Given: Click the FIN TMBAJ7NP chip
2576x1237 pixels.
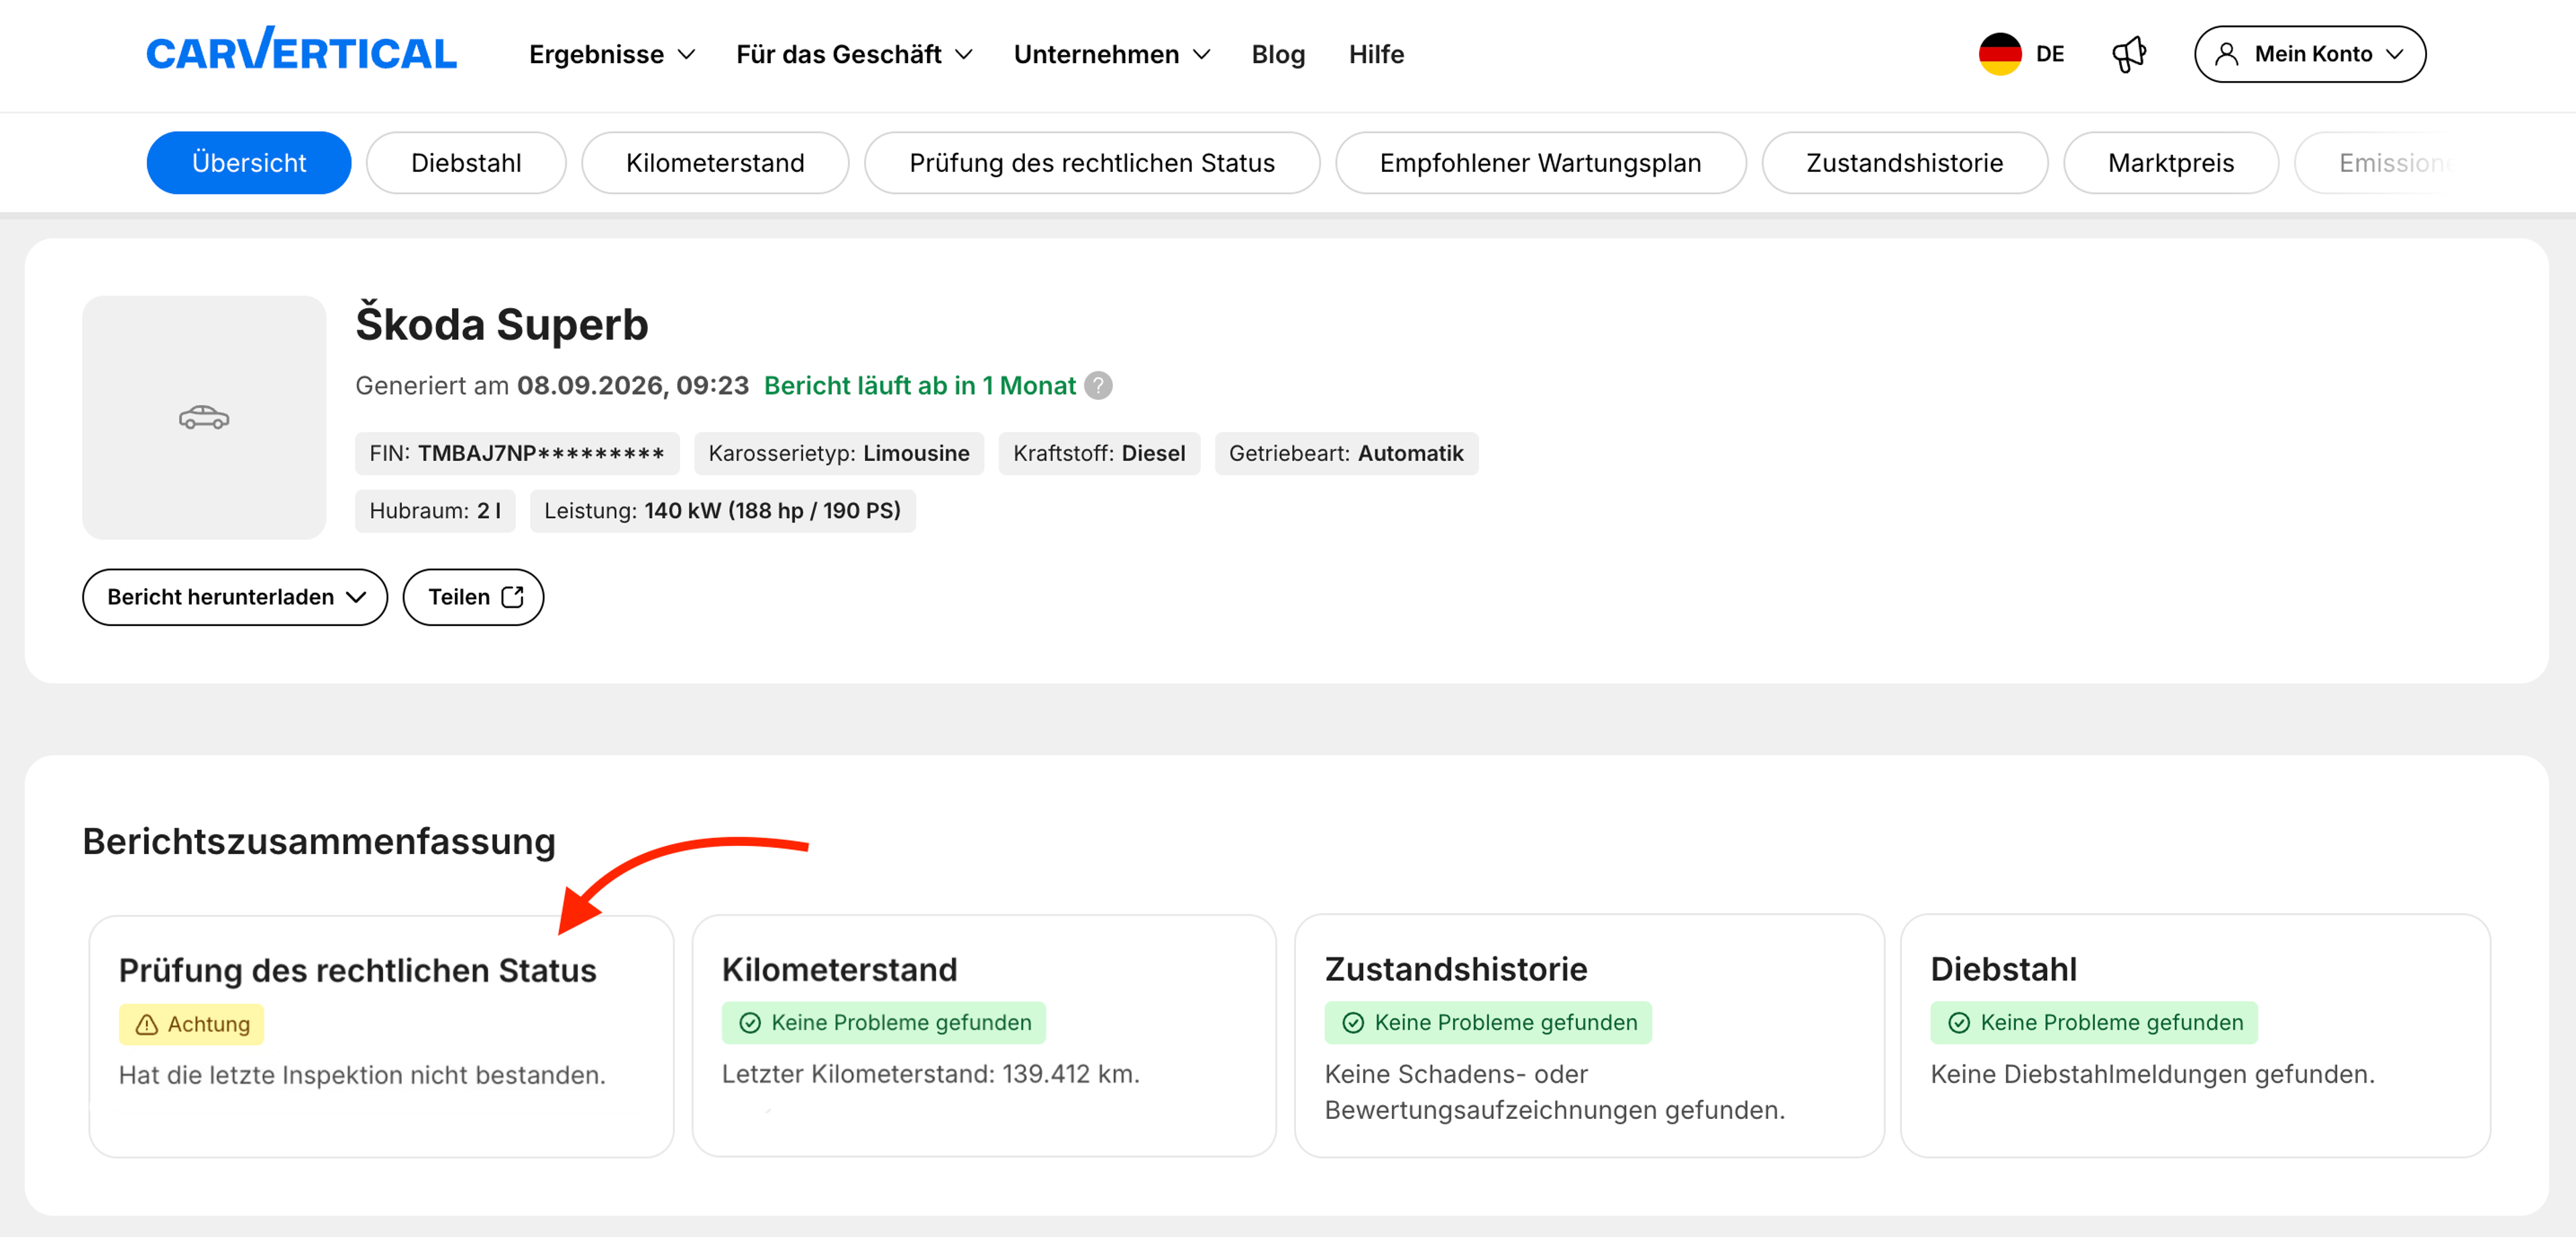Looking at the screenshot, I should tap(517, 453).
